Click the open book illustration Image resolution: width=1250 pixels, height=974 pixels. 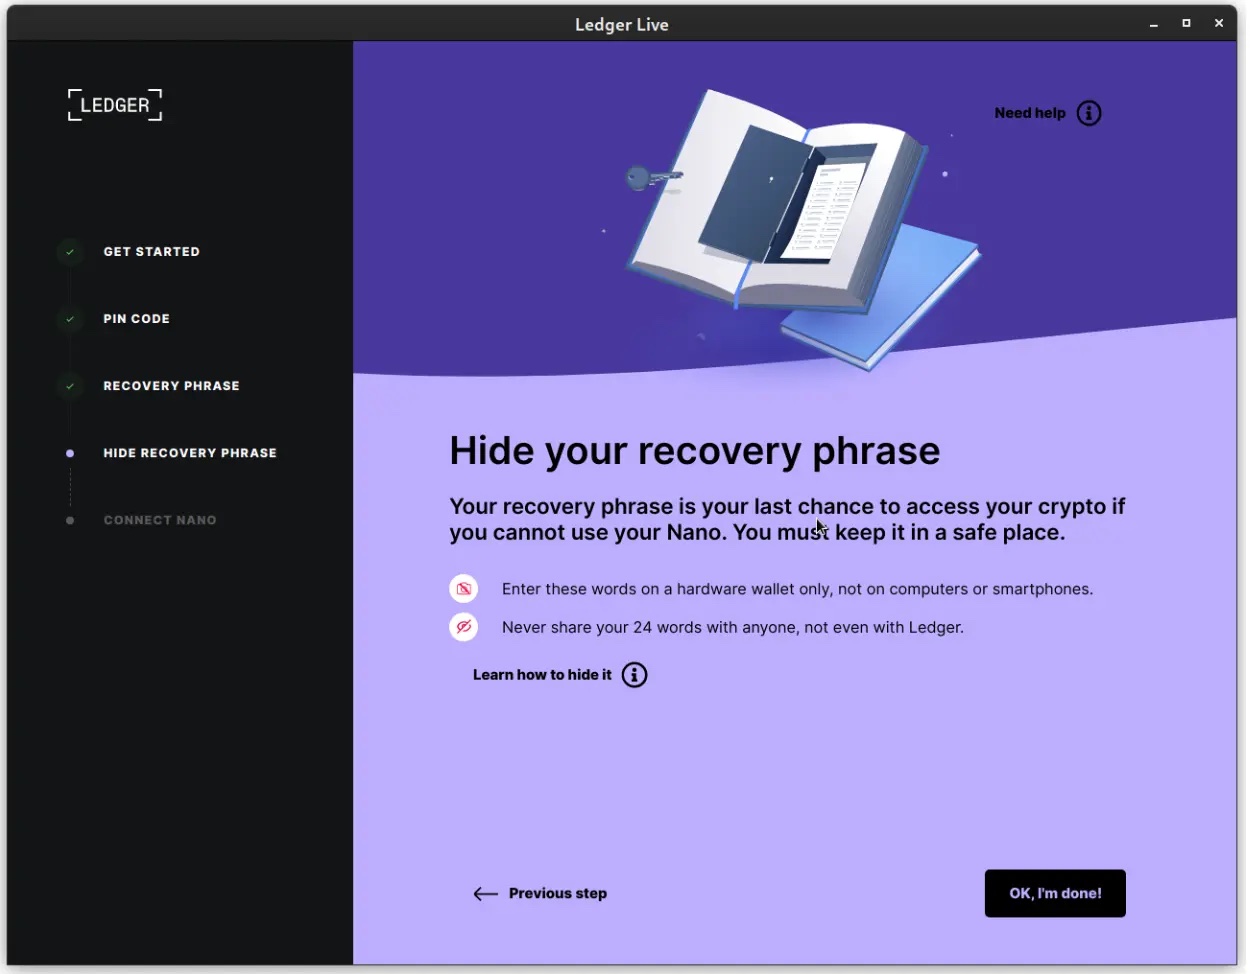pyautogui.click(x=776, y=200)
